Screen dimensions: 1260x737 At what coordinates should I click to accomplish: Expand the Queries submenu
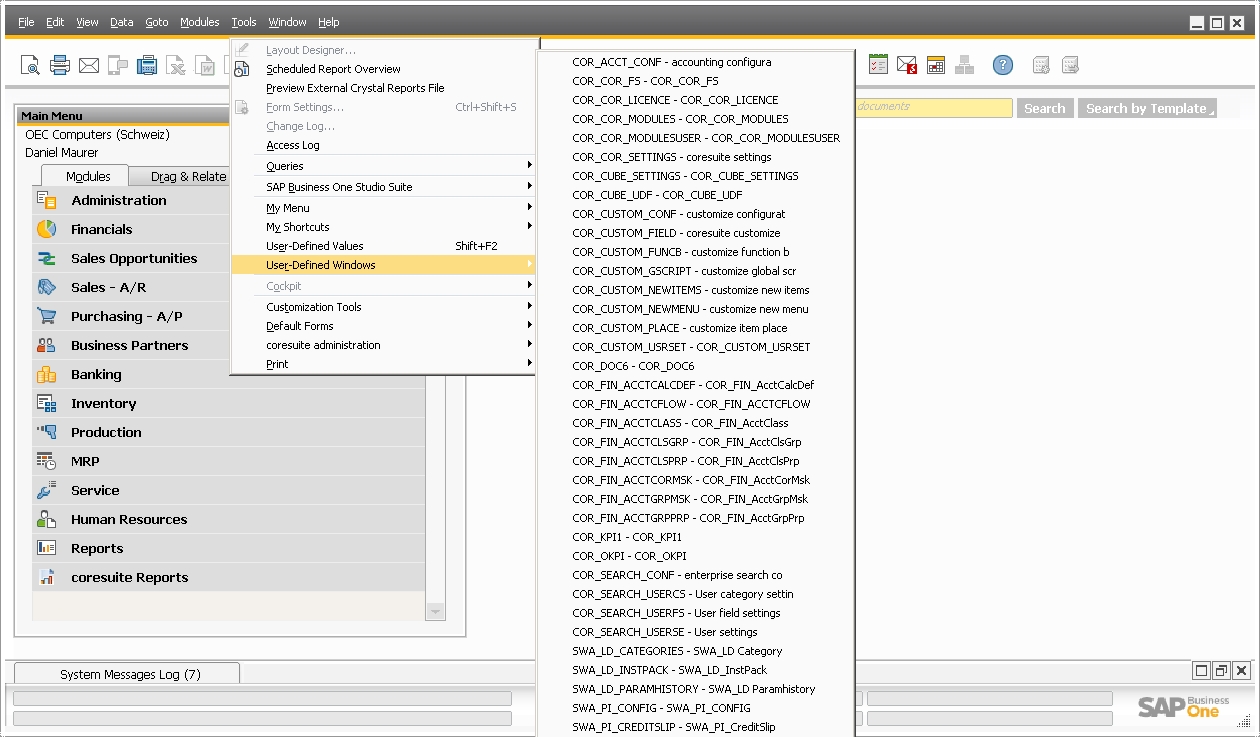coord(384,166)
